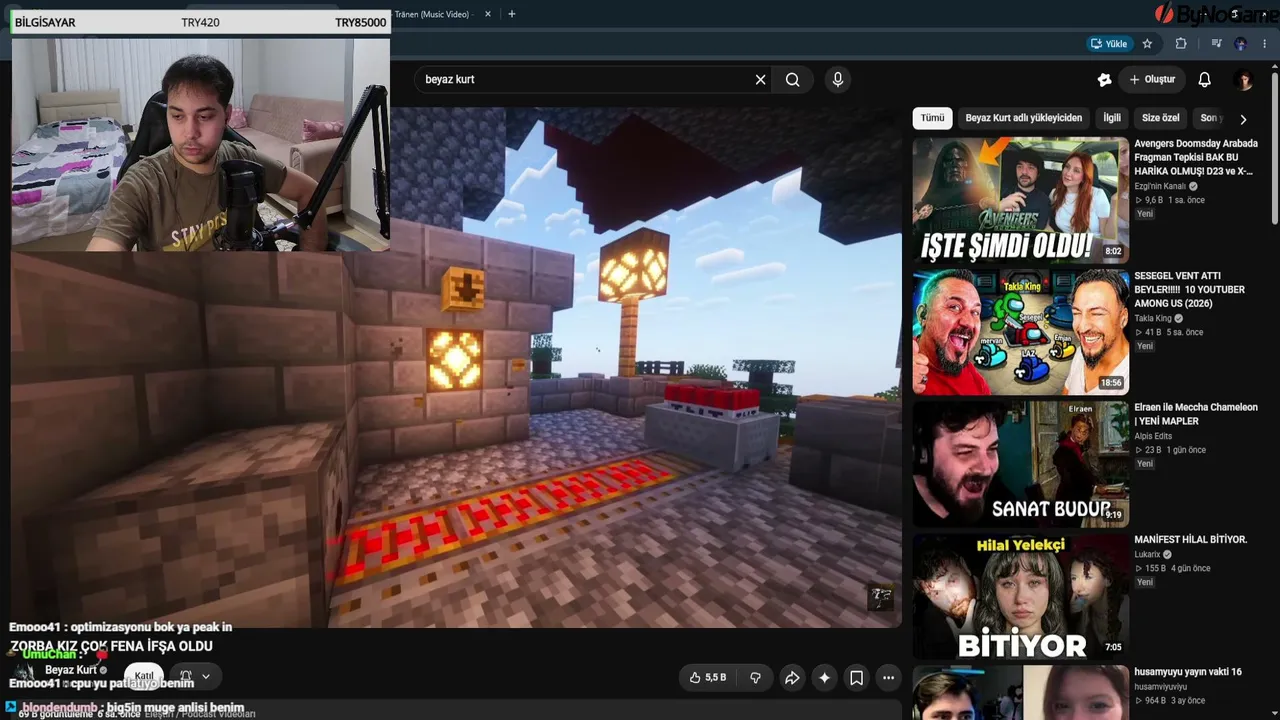Click the Oluştur create button

(x=1152, y=79)
